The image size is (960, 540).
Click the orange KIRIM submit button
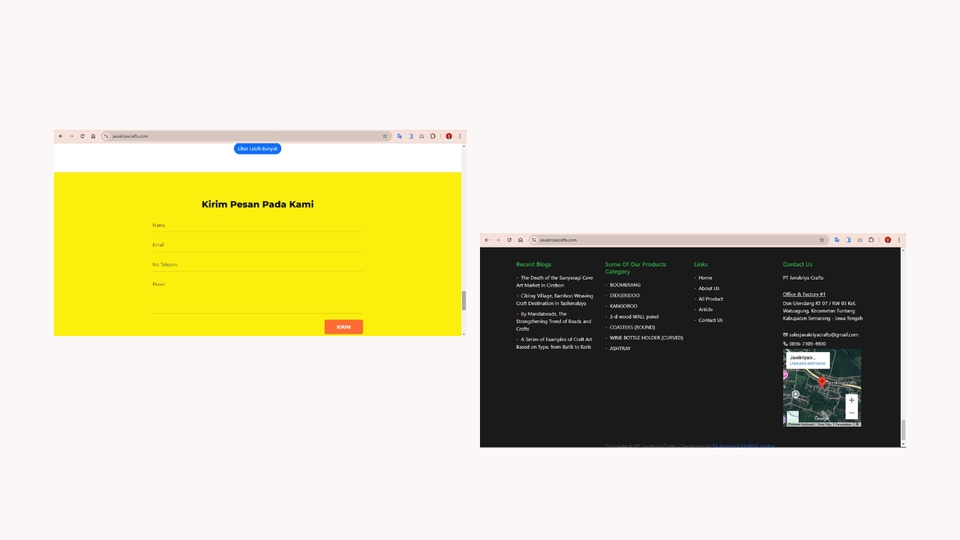(343, 327)
